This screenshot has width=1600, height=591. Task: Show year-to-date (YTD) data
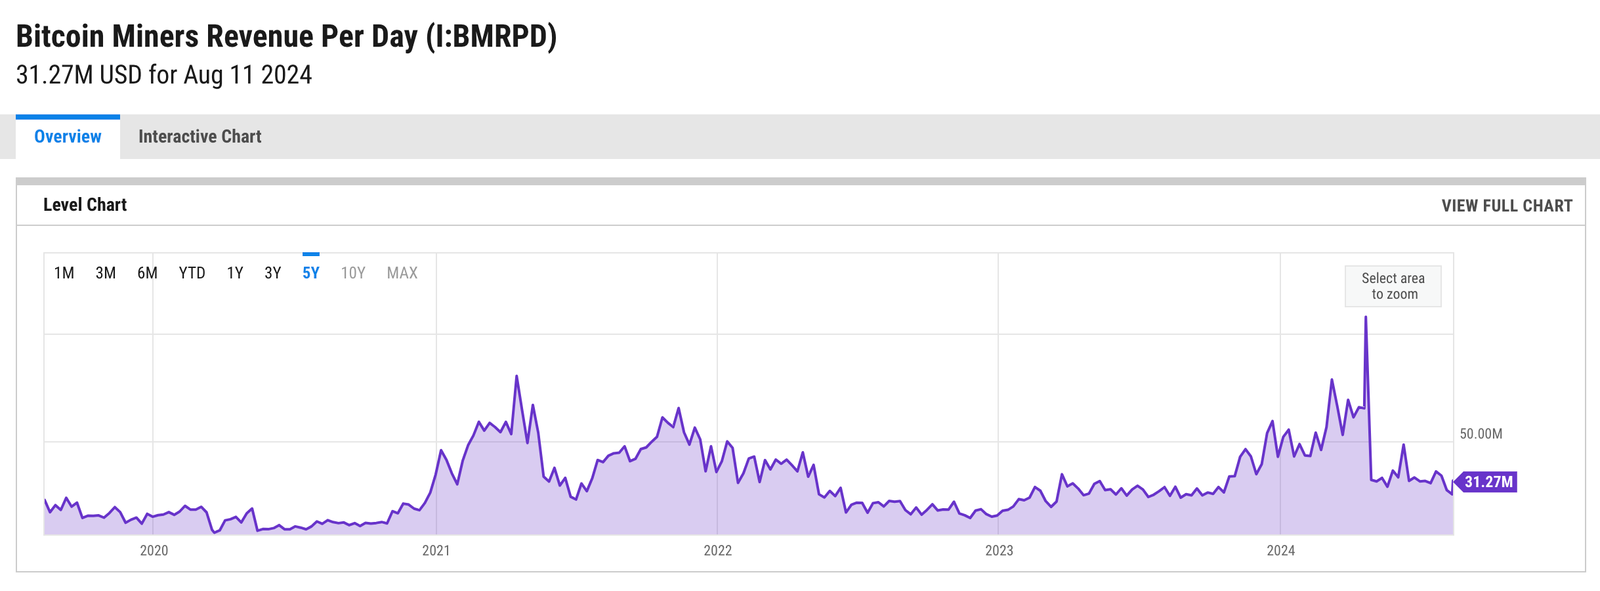(192, 273)
